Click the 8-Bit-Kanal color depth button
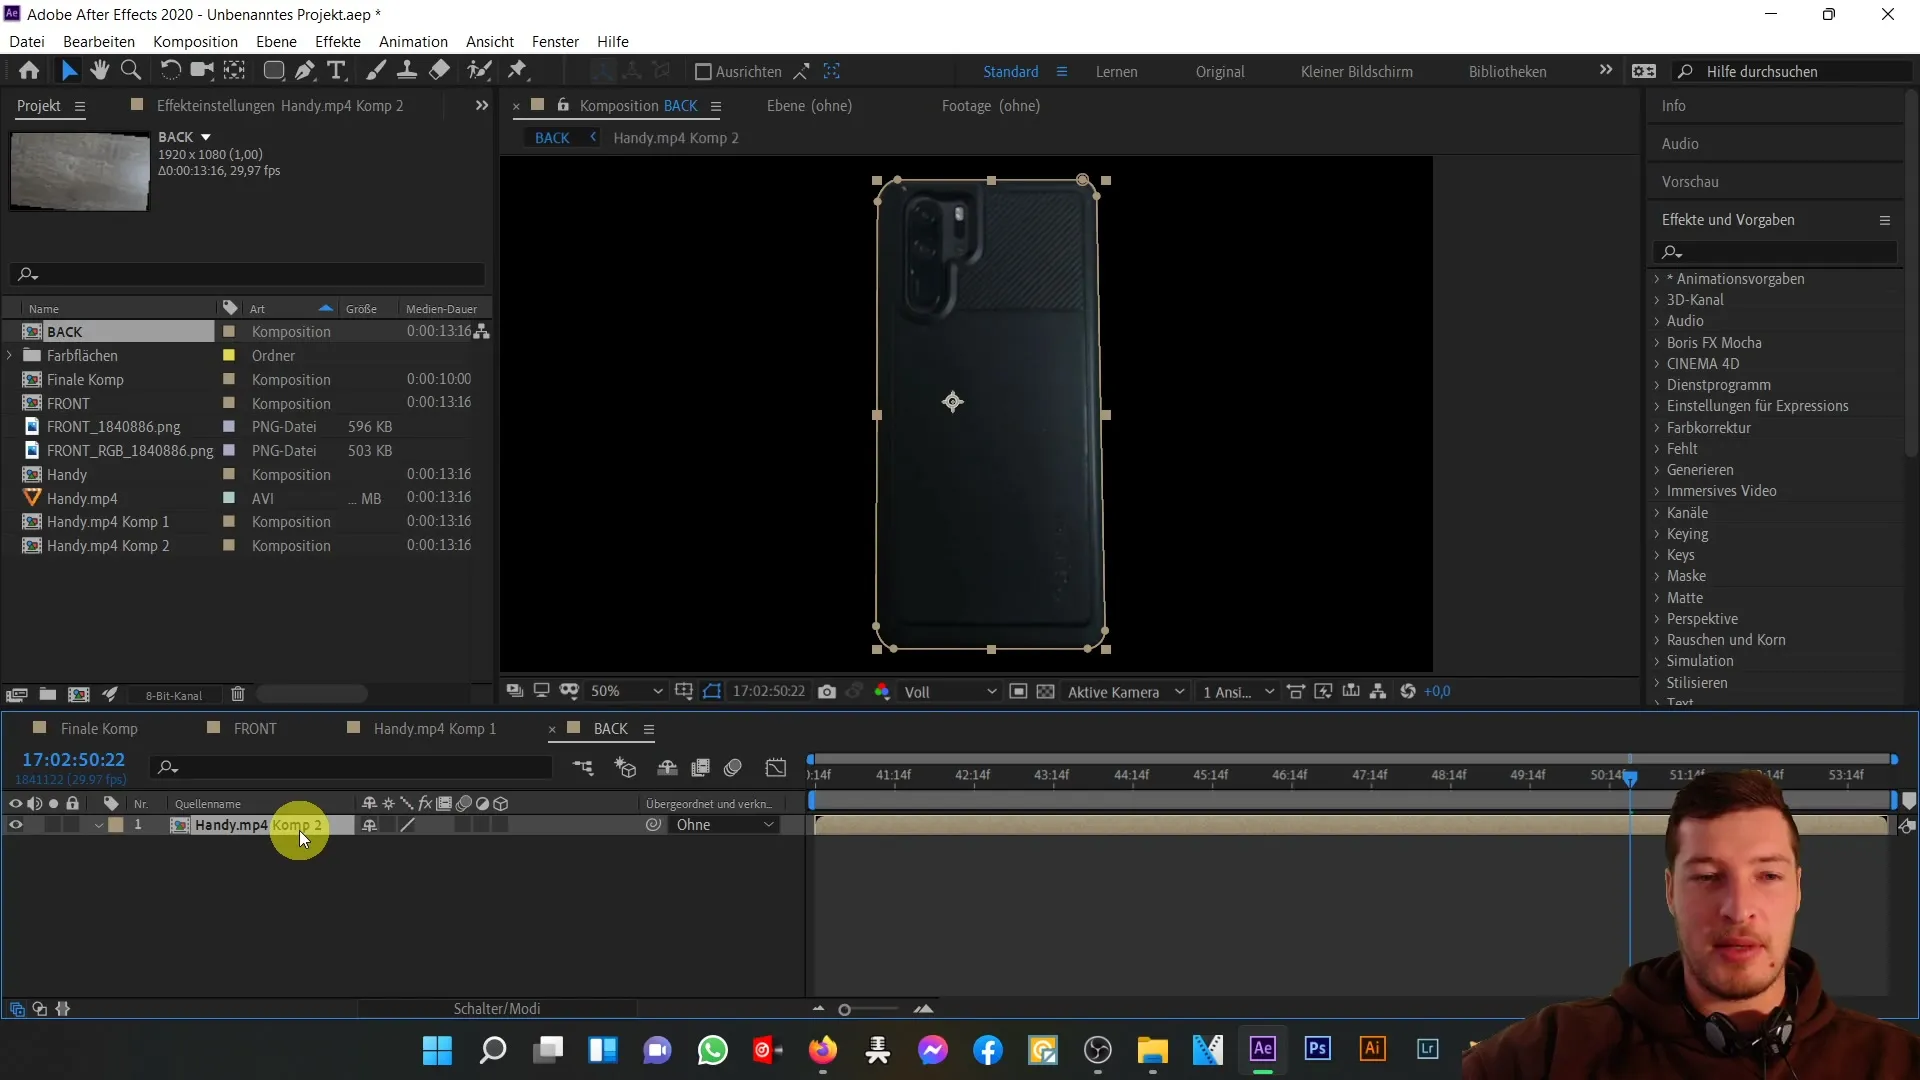 coord(174,696)
